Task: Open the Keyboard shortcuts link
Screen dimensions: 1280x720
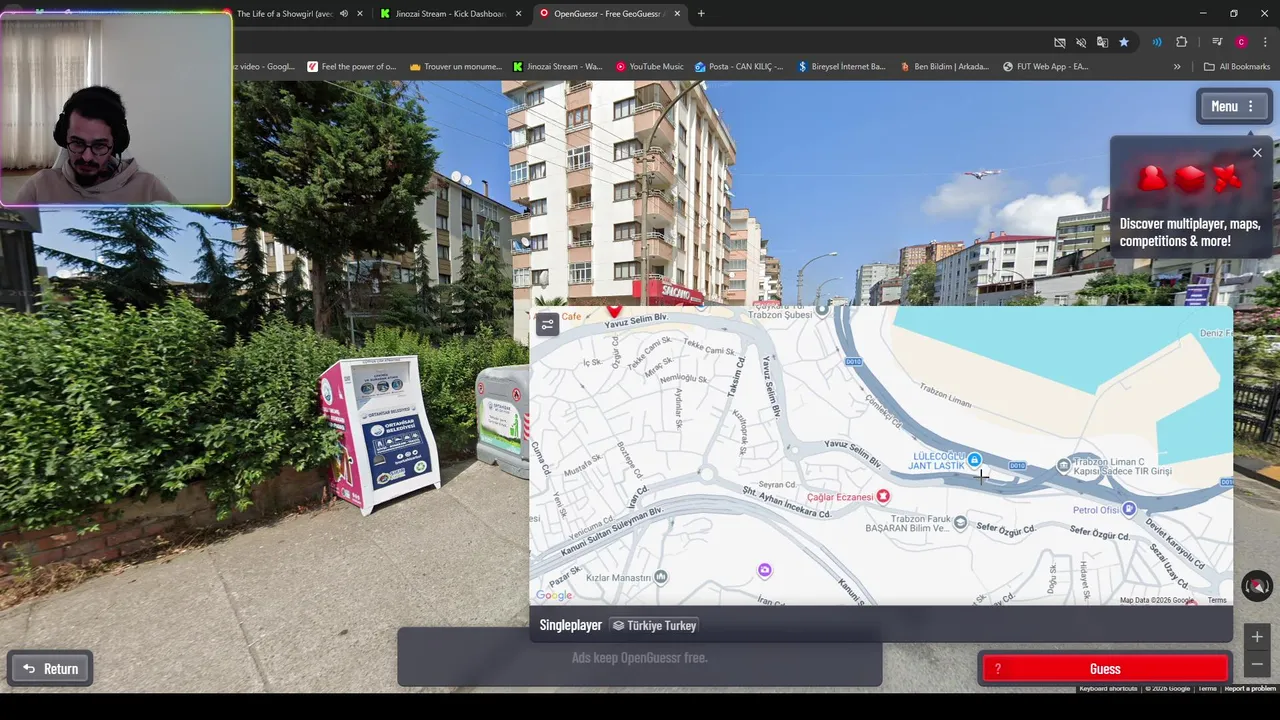Action: point(1108,688)
